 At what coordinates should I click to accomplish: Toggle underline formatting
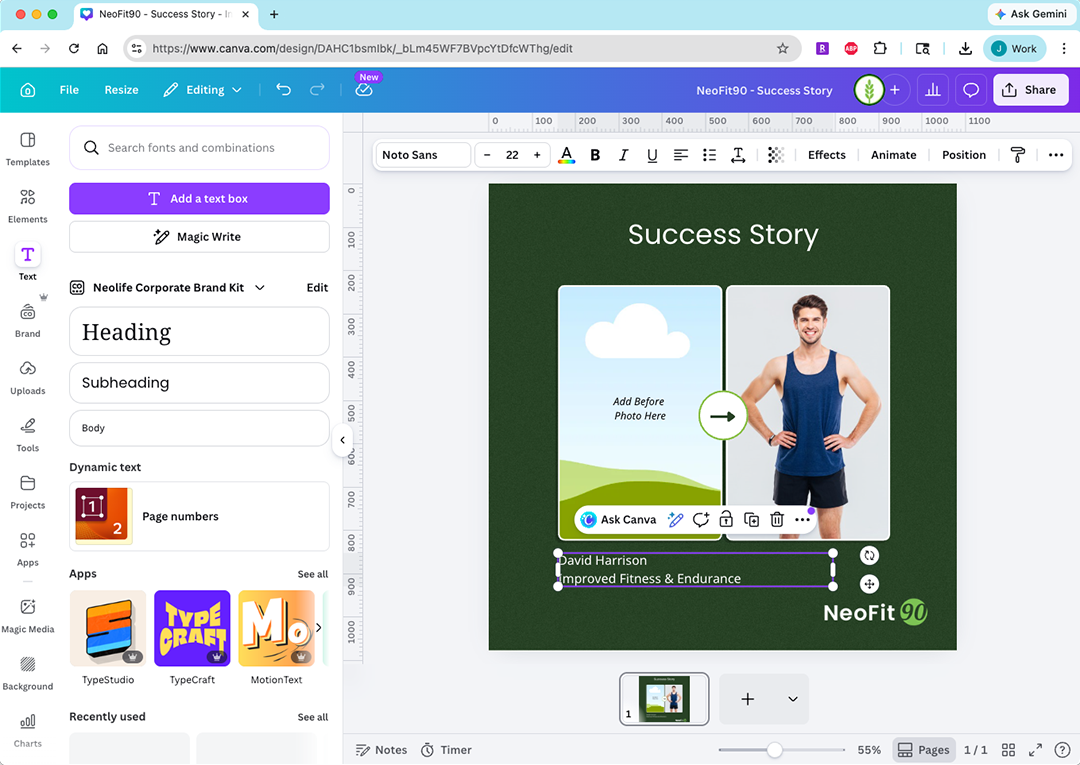pos(652,155)
